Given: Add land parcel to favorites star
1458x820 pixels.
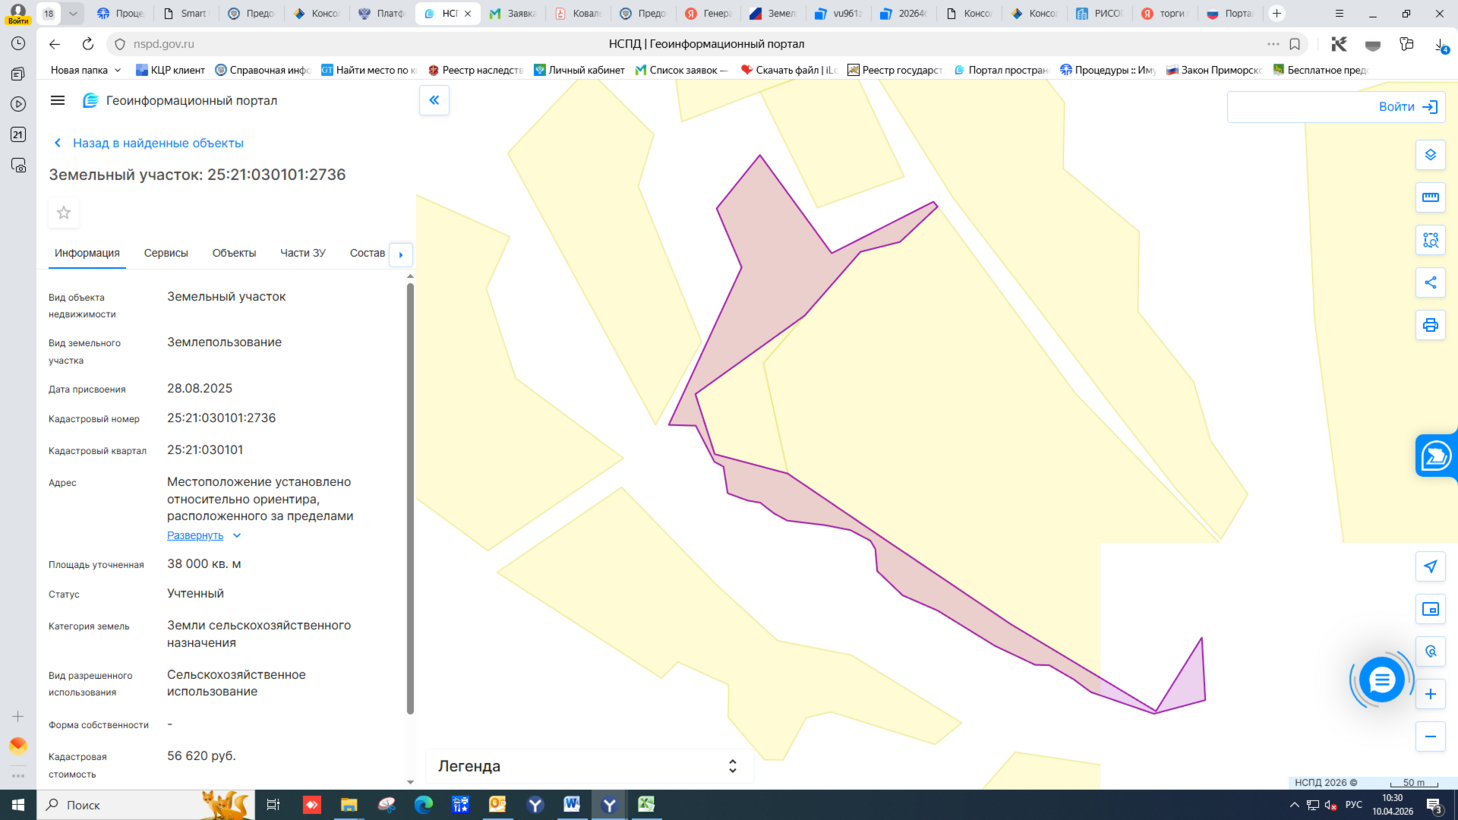Looking at the screenshot, I should pyautogui.click(x=64, y=213).
